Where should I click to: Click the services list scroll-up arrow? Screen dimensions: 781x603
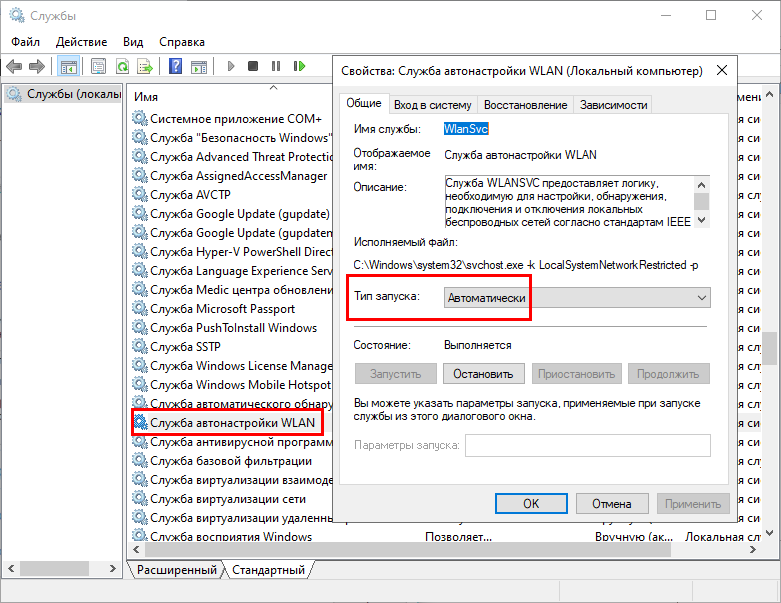tap(769, 94)
